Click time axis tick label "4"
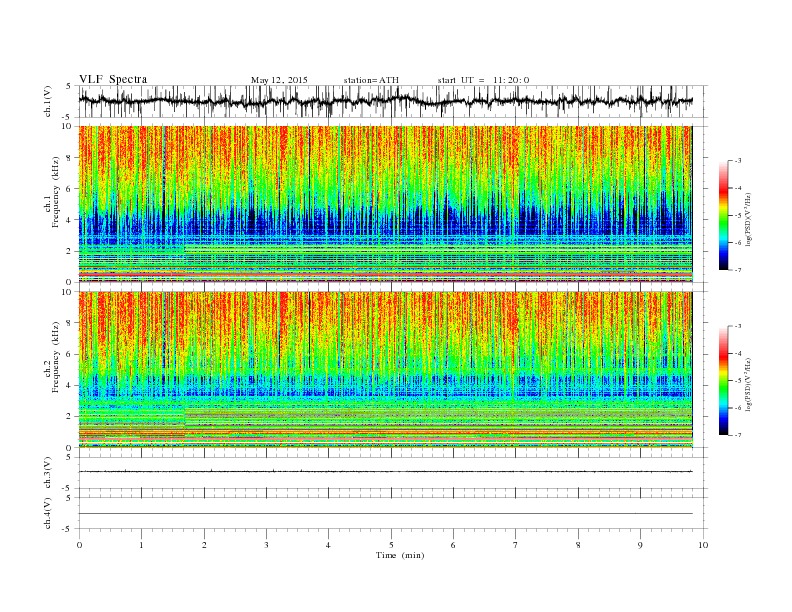The width and height of the screenshot is (792, 612). coord(328,545)
